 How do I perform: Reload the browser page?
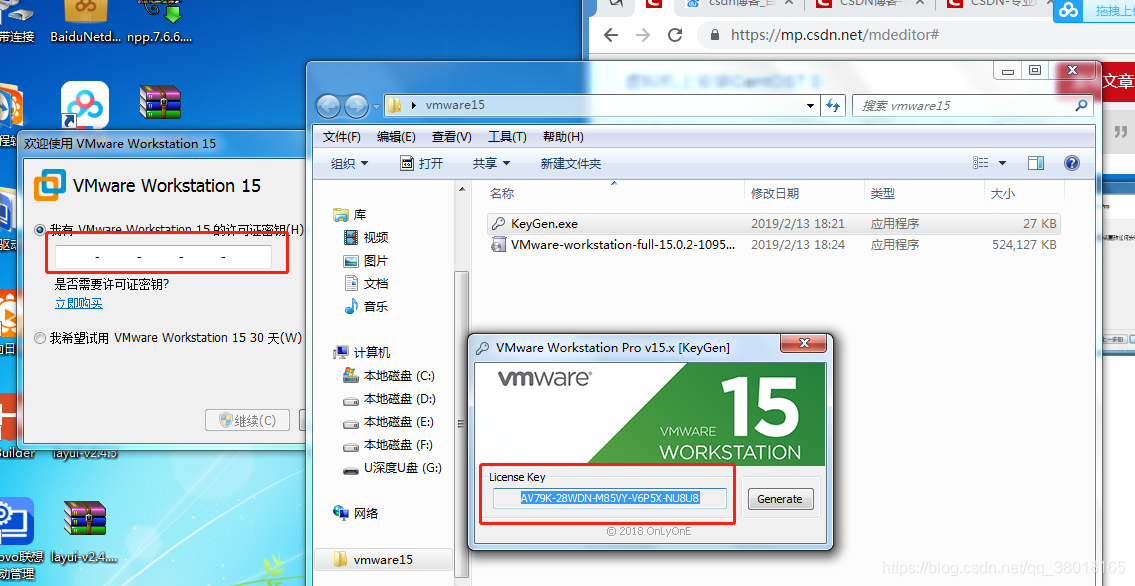point(675,35)
